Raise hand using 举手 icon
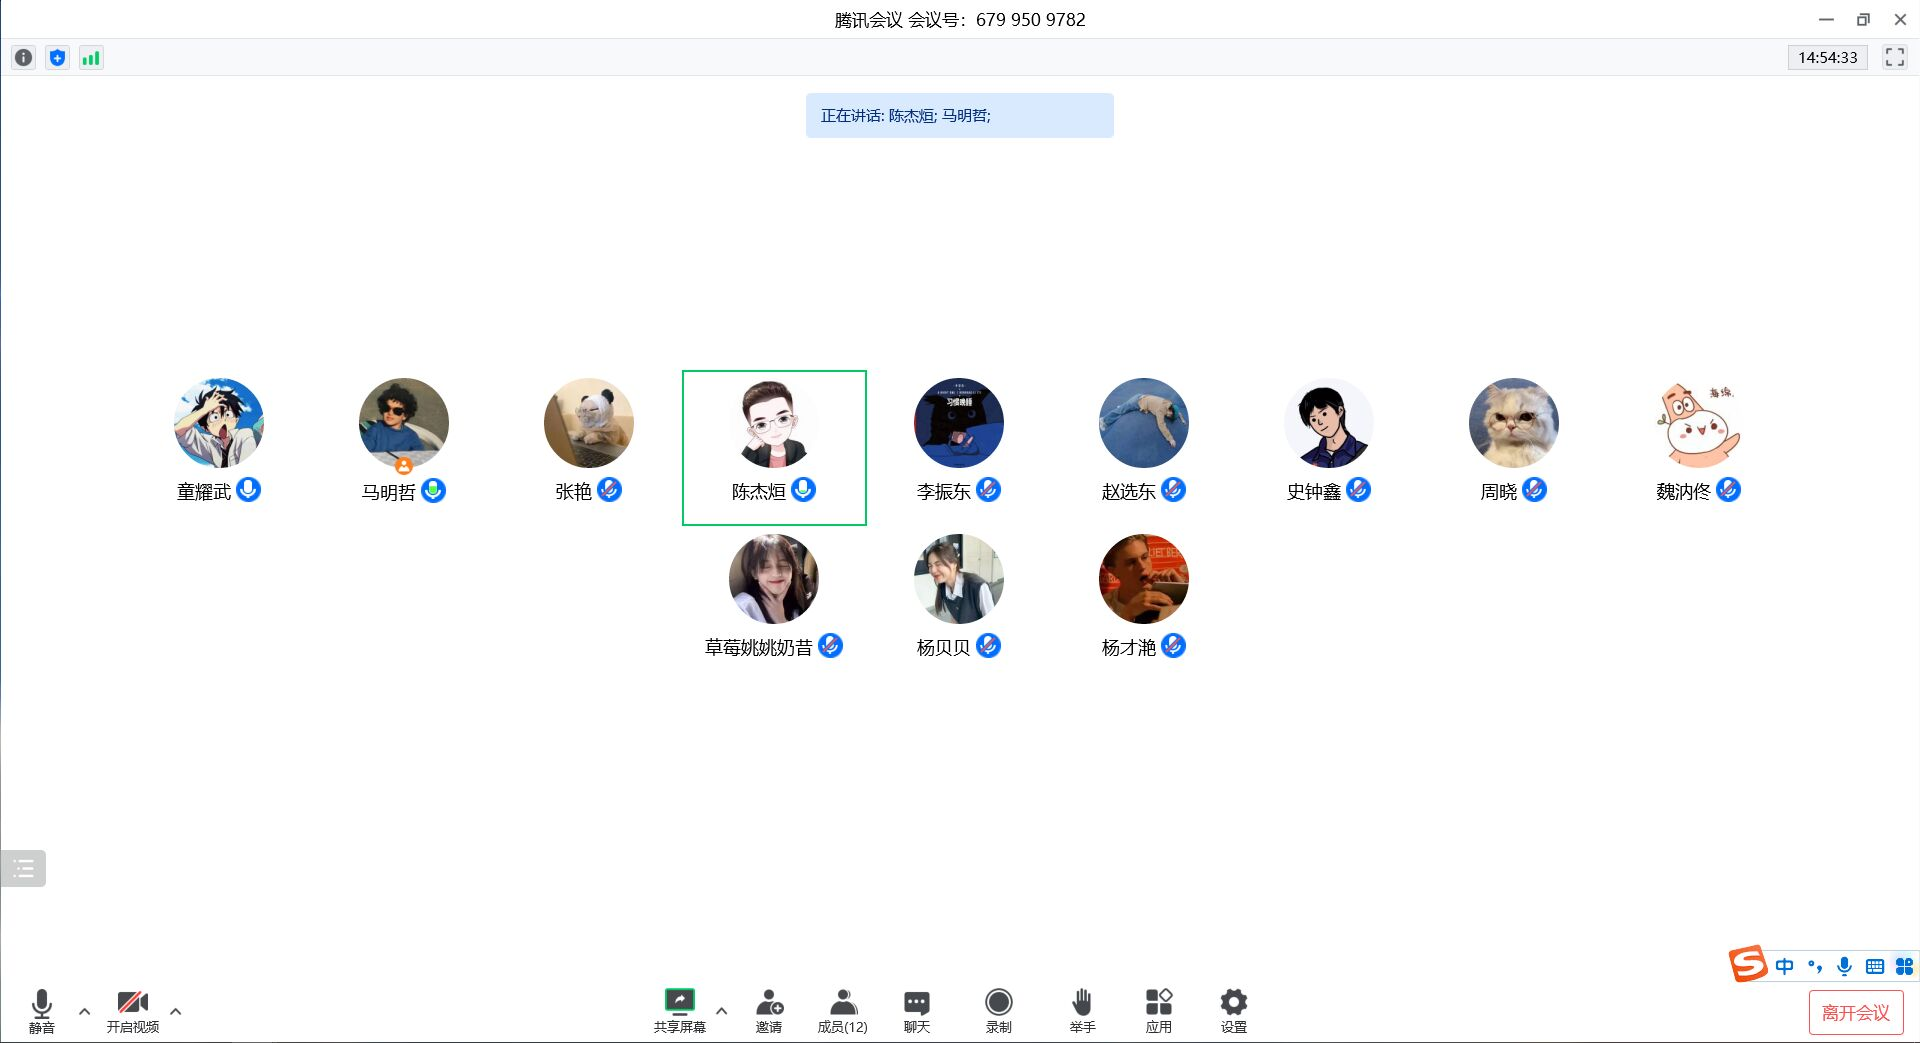Image resolution: width=1920 pixels, height=1043 pixels. click(1082, 1009)
